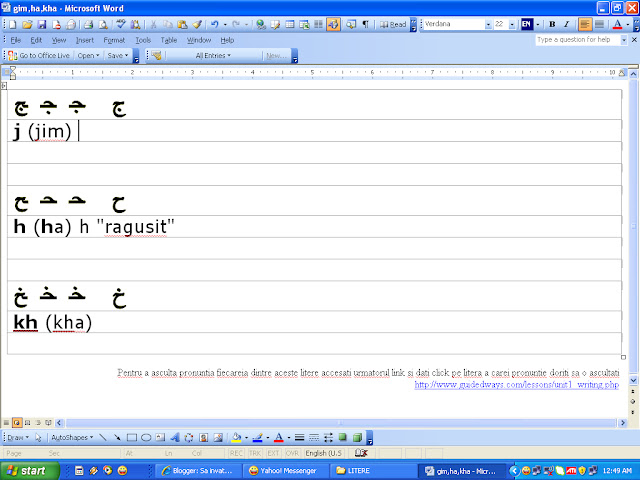Click the Columns icon

318,24
